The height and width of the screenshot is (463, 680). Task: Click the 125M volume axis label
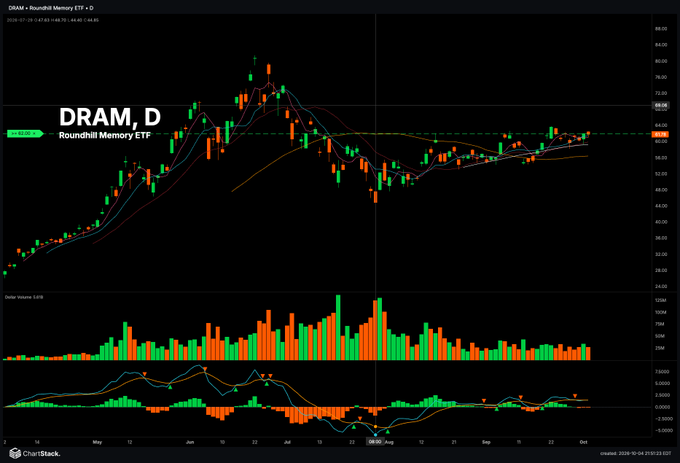[x=660, y=300]
